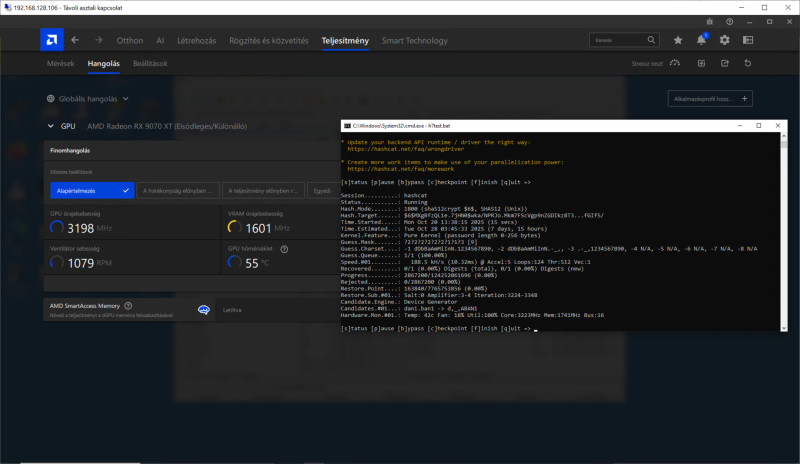Open favorites with the star icon
Image resolution: width=800 pixels, height=464 pixels.
(x=678, y=40)
